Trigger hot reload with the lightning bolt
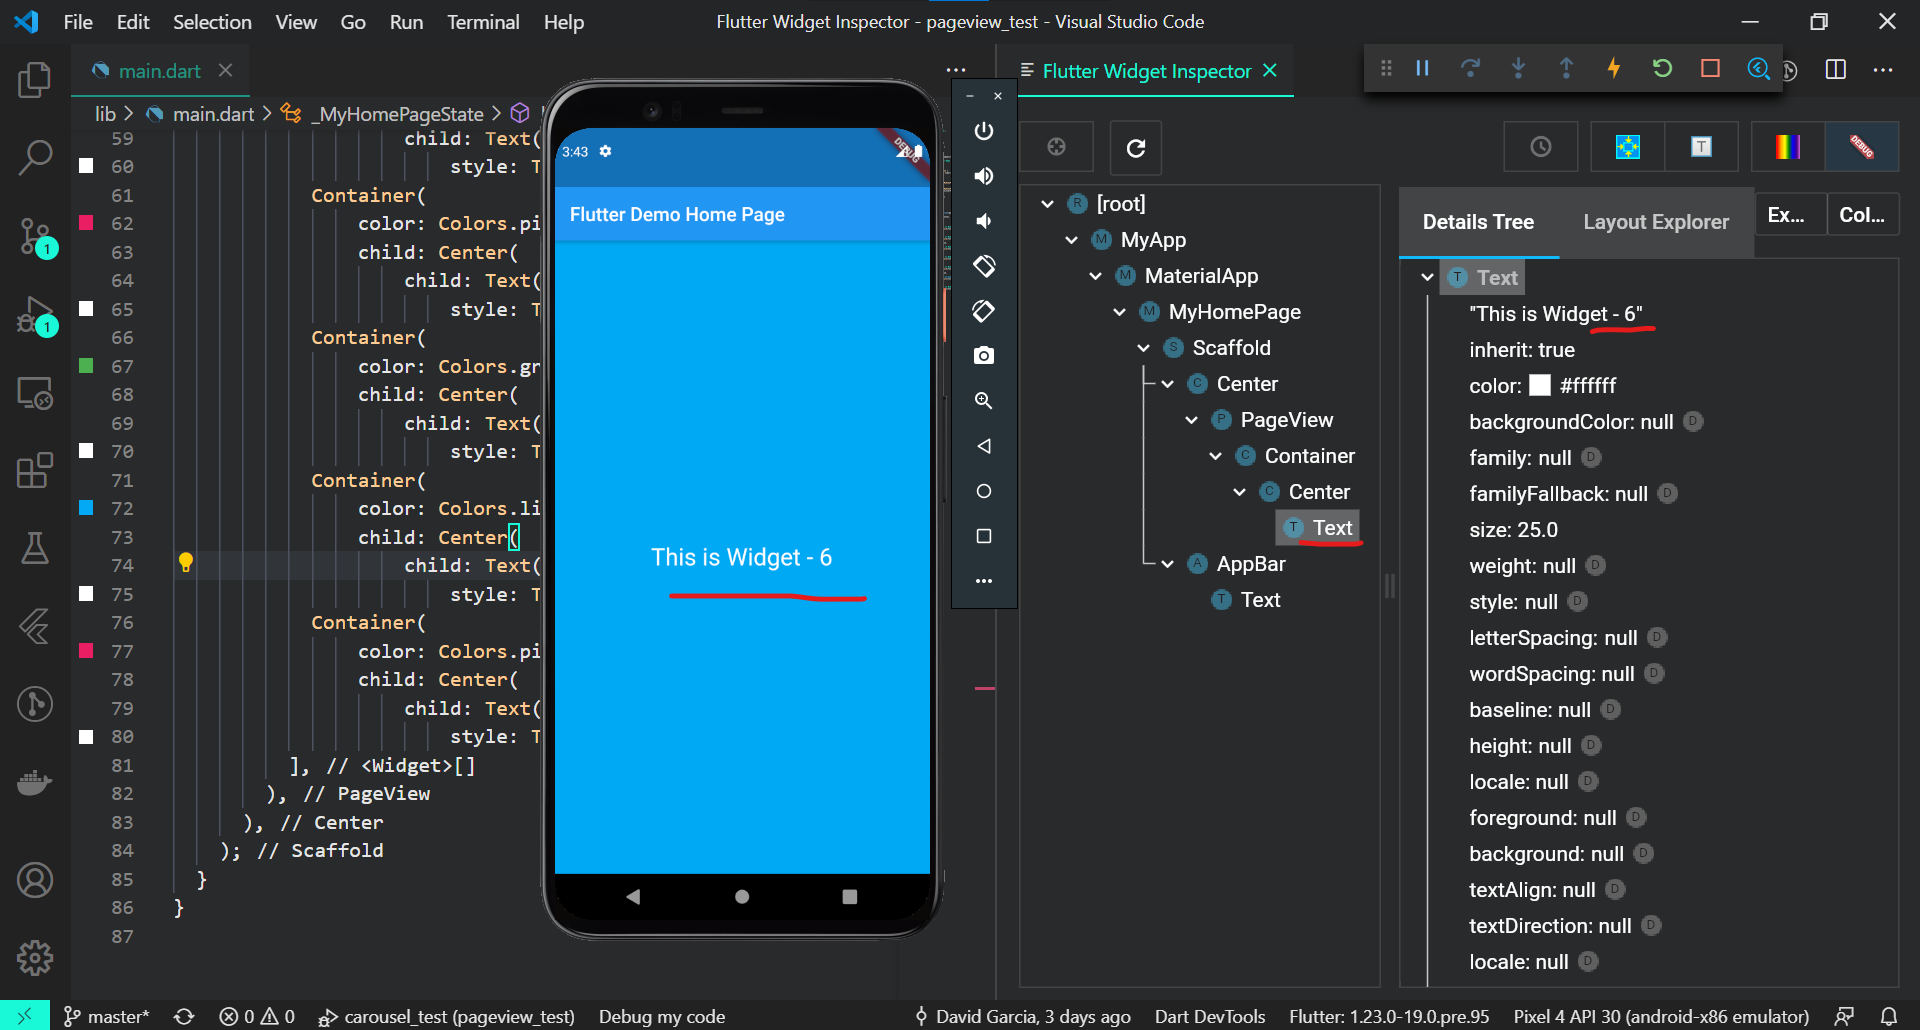 (1614, 68)
